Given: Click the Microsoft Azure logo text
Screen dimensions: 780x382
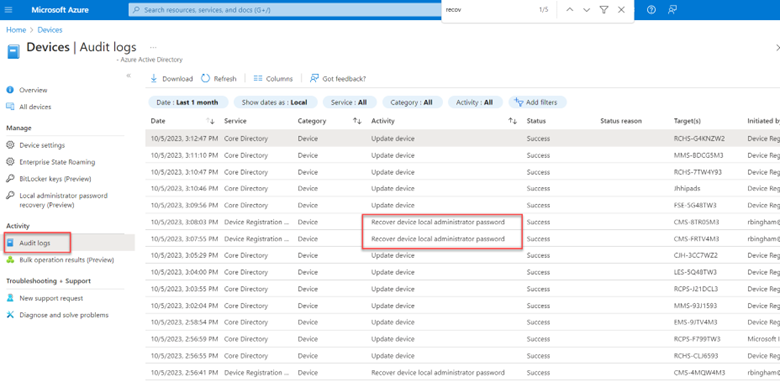Looking at the screenshot, I should coord(60,10).
